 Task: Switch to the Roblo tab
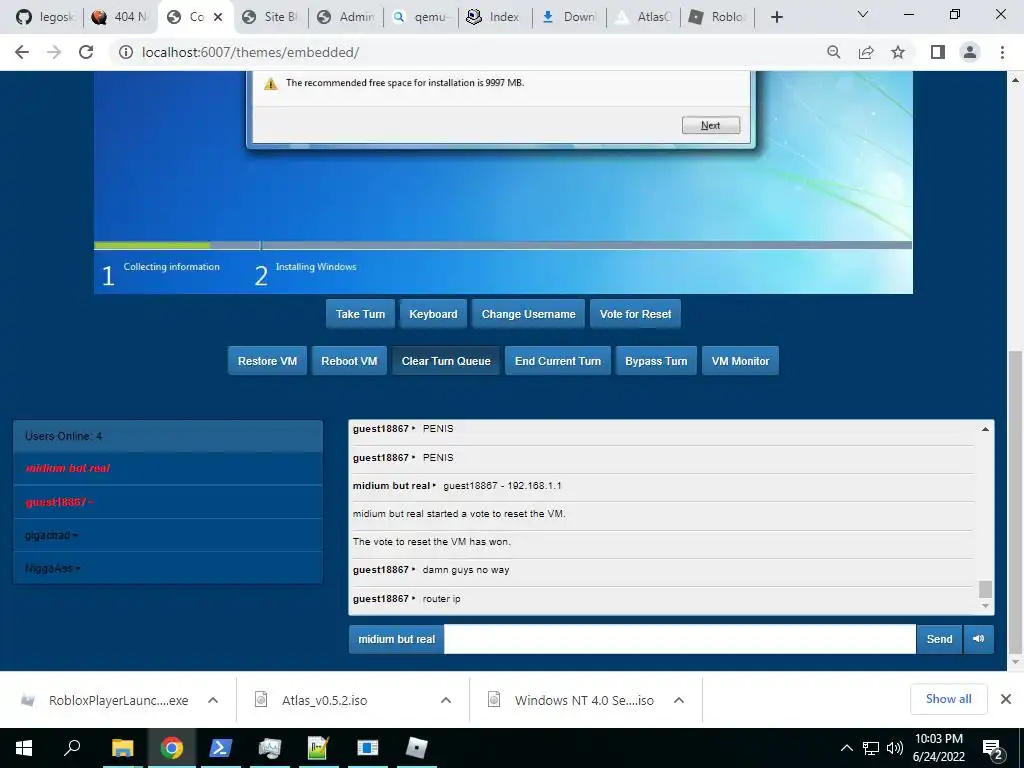[x=717, y=17]
